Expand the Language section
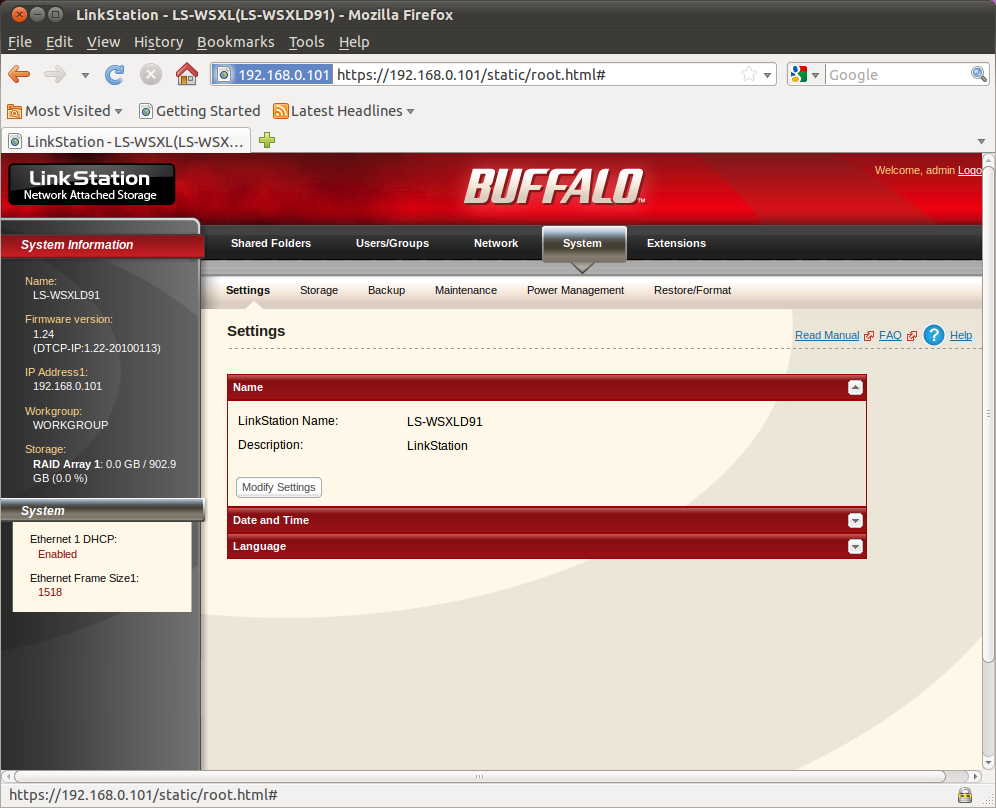The width and height of the screenshot is (996, 808). (x=855, y=547)
